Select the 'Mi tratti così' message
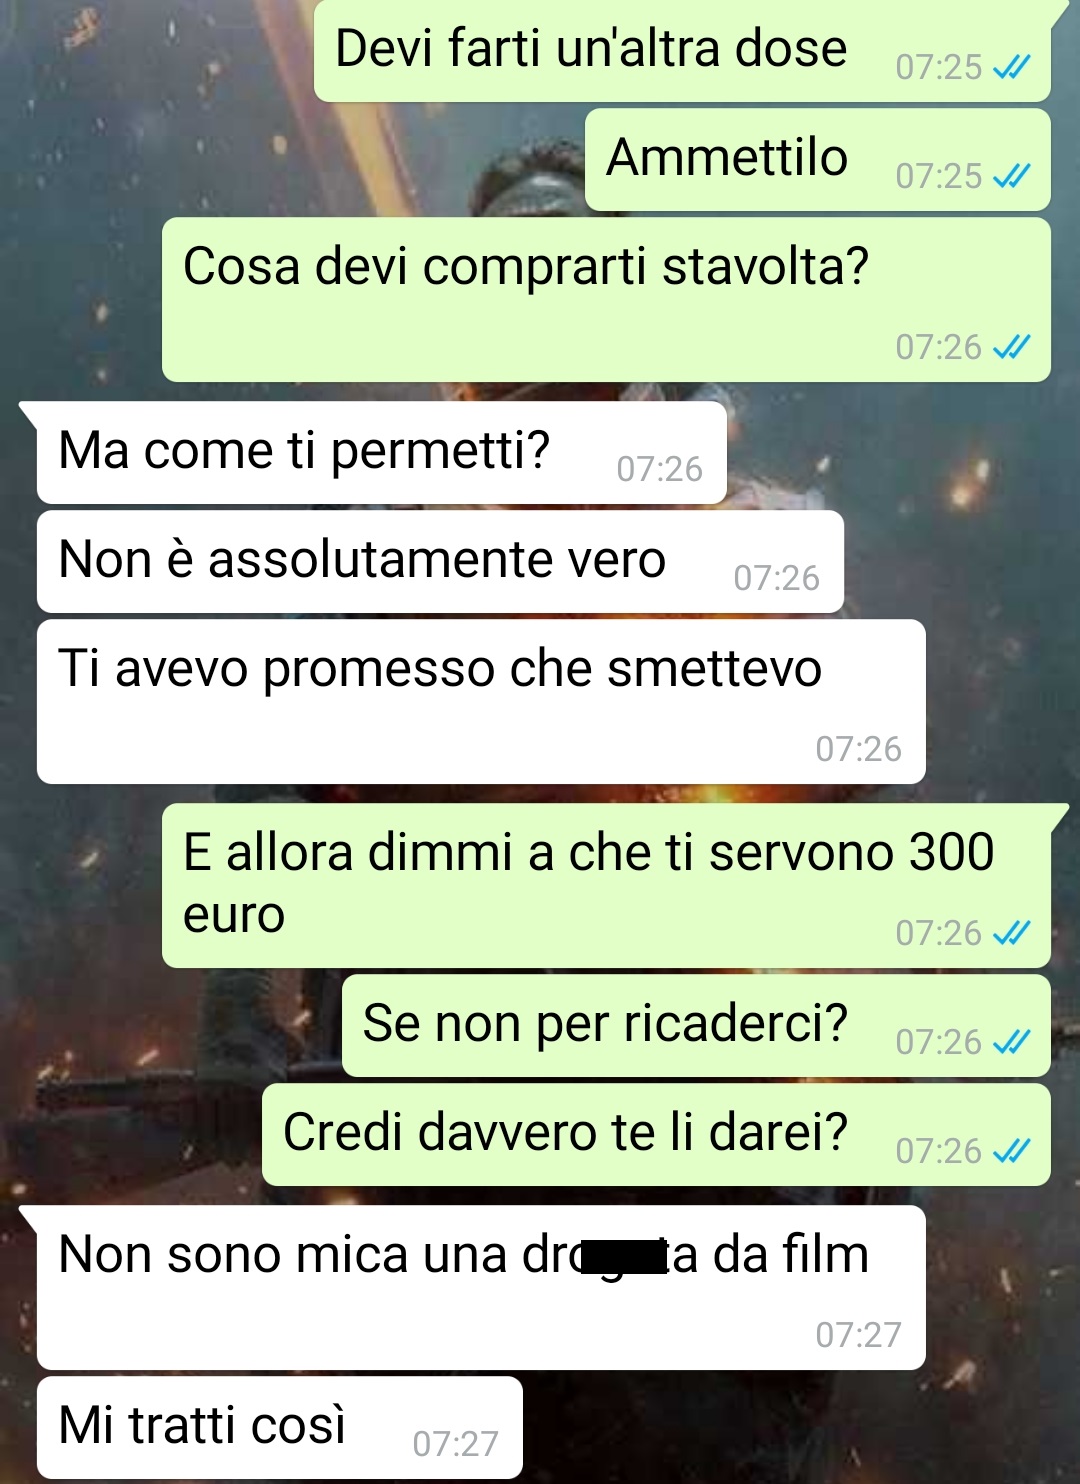Screen dimensions: 1080x1484 tap(279, 1428)
